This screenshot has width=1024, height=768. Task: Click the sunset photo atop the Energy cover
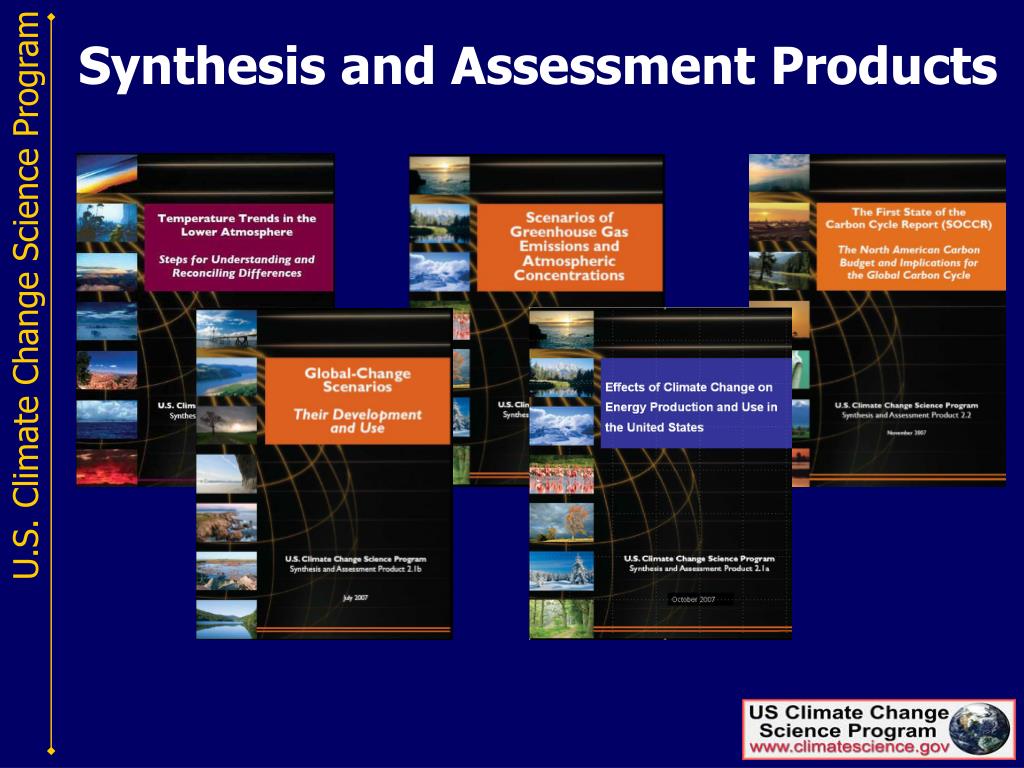tap(562, 329)
